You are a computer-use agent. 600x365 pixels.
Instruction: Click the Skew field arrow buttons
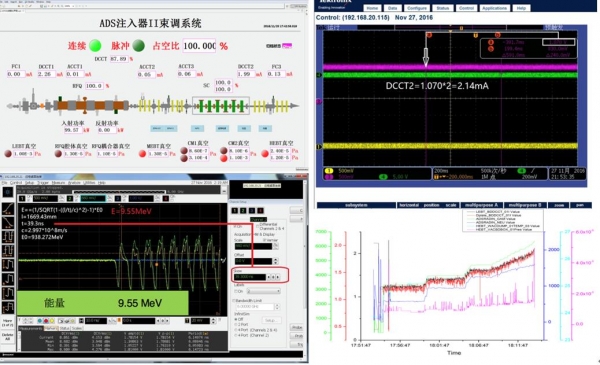pyautogui.click(x=273, y=277)
